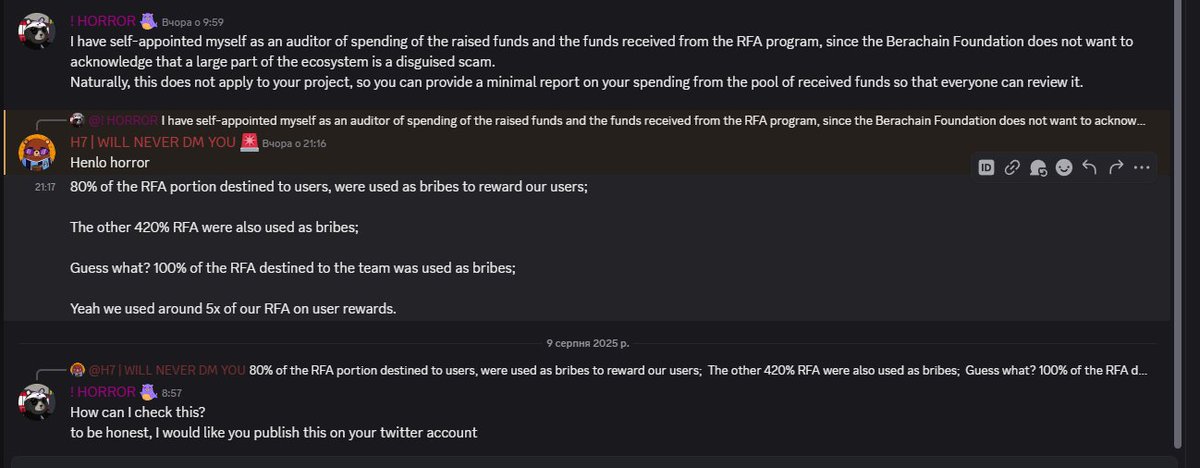Copy message link via chain icon
The height and width of the screenshot is (468, 1200).
(1012, 168)
